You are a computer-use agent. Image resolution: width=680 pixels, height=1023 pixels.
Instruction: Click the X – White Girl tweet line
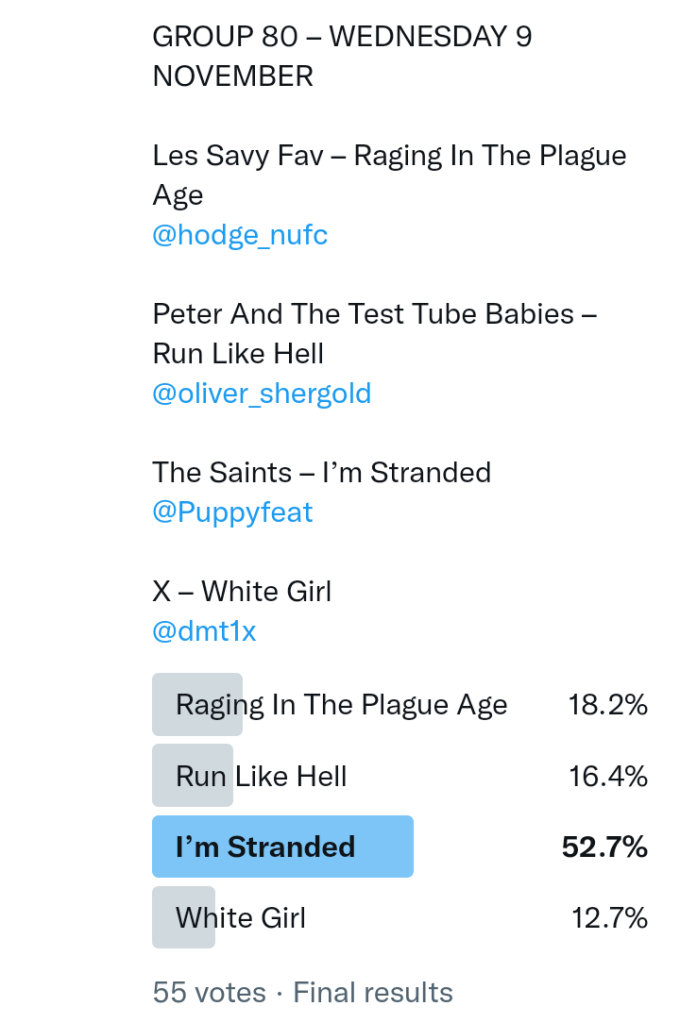click(x=242, y=591)
